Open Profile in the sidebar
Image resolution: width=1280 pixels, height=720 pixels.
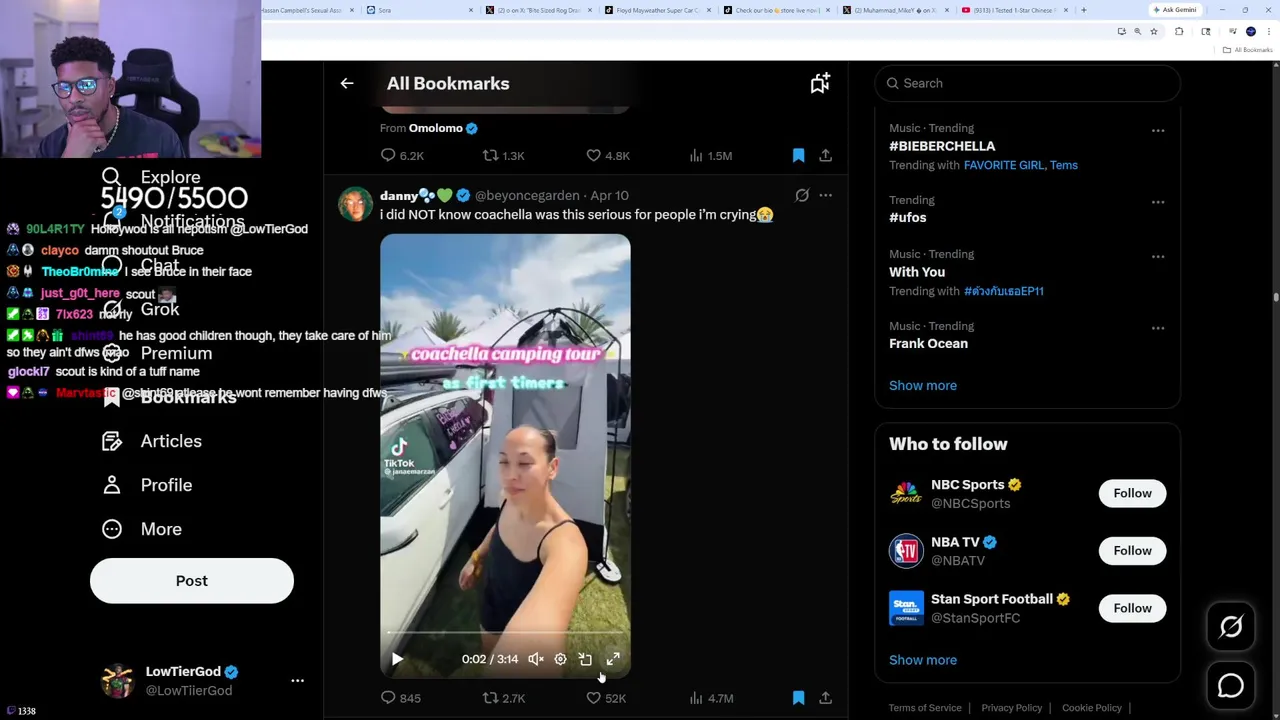(147, 485)
